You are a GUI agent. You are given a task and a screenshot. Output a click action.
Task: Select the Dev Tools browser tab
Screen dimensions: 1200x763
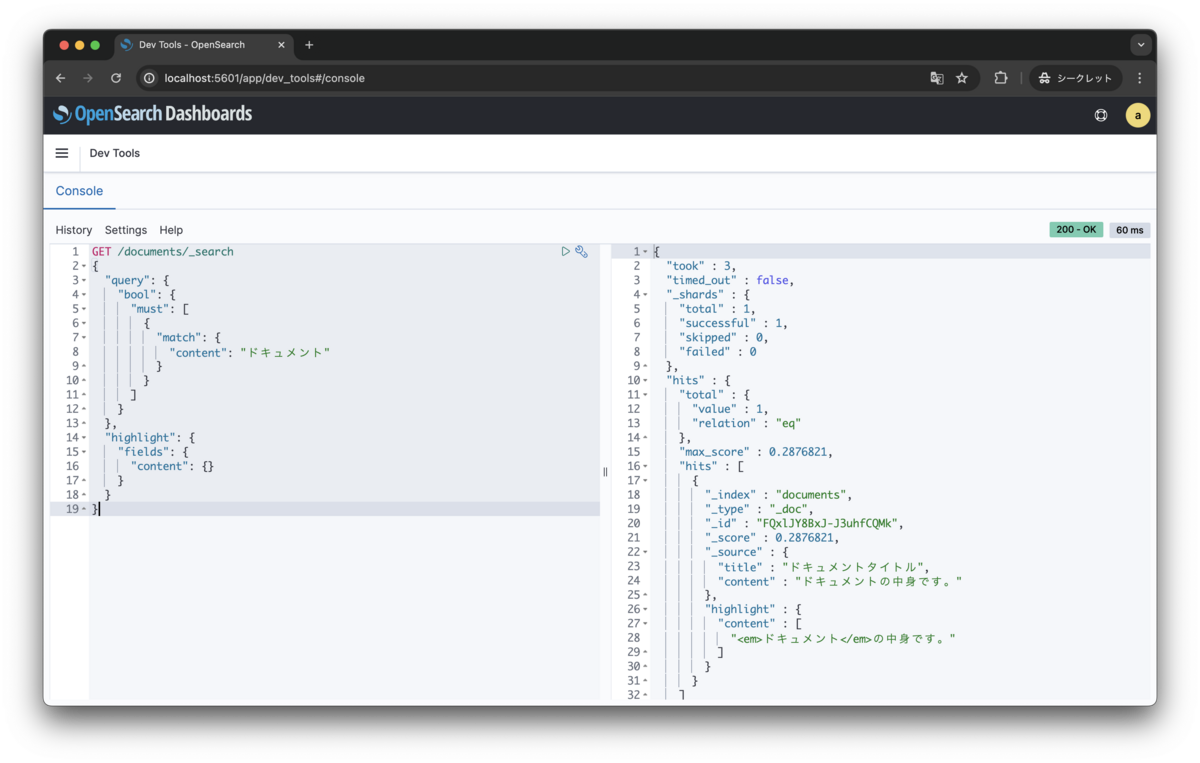tap(203, 45)
